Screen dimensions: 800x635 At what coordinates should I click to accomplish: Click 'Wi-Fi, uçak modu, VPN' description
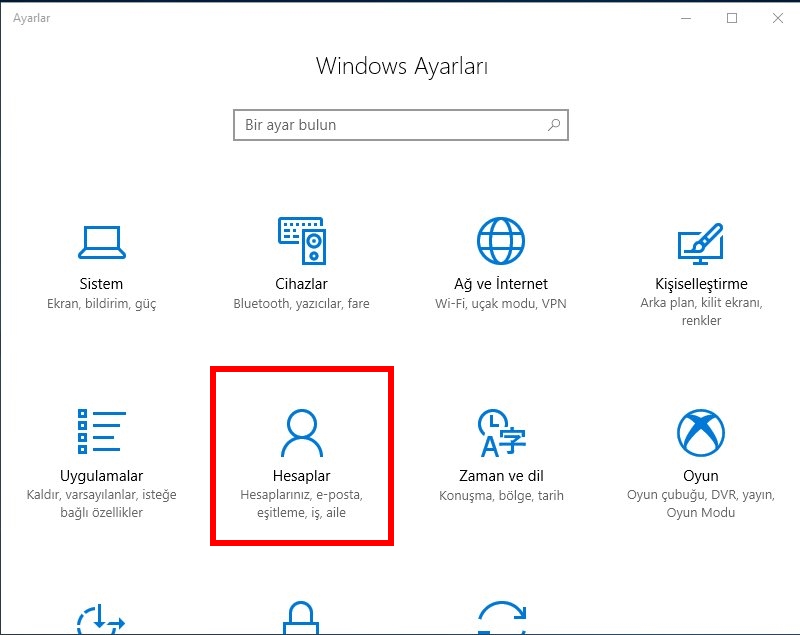(501, 304)
